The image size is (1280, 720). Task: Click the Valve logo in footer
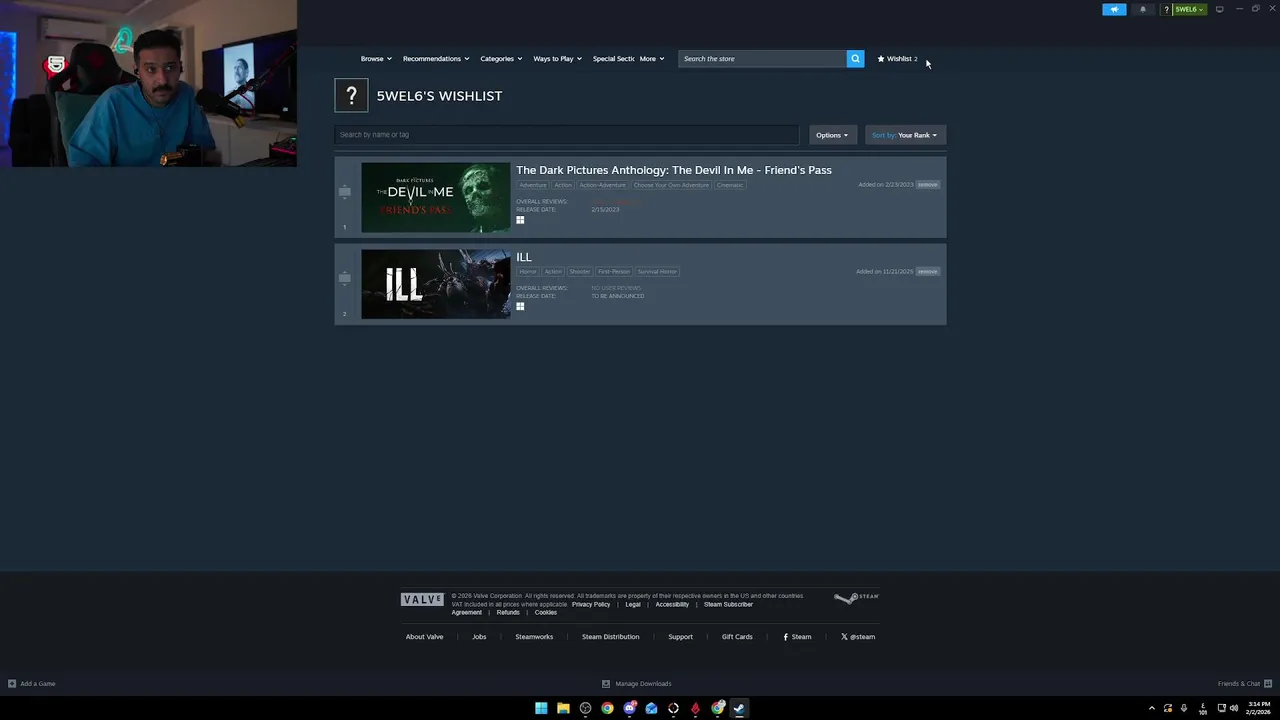(x=422, y=599)
